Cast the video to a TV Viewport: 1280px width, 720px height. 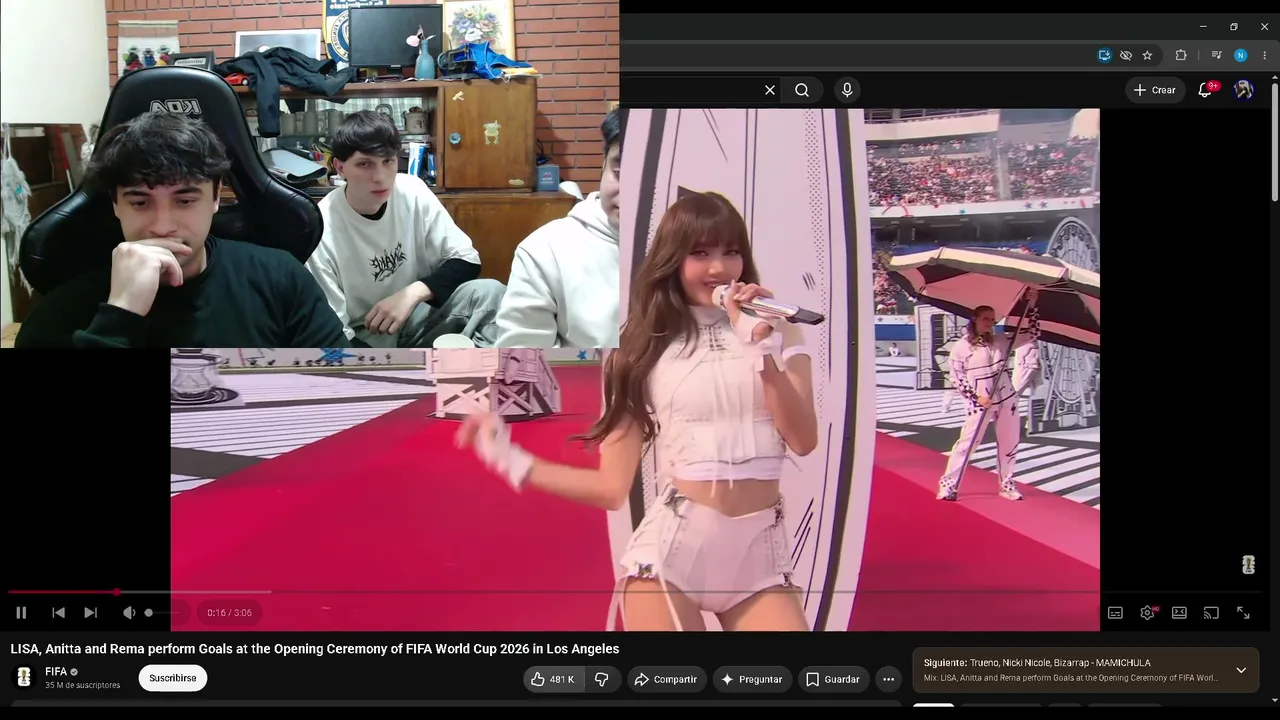[1211, 613]
